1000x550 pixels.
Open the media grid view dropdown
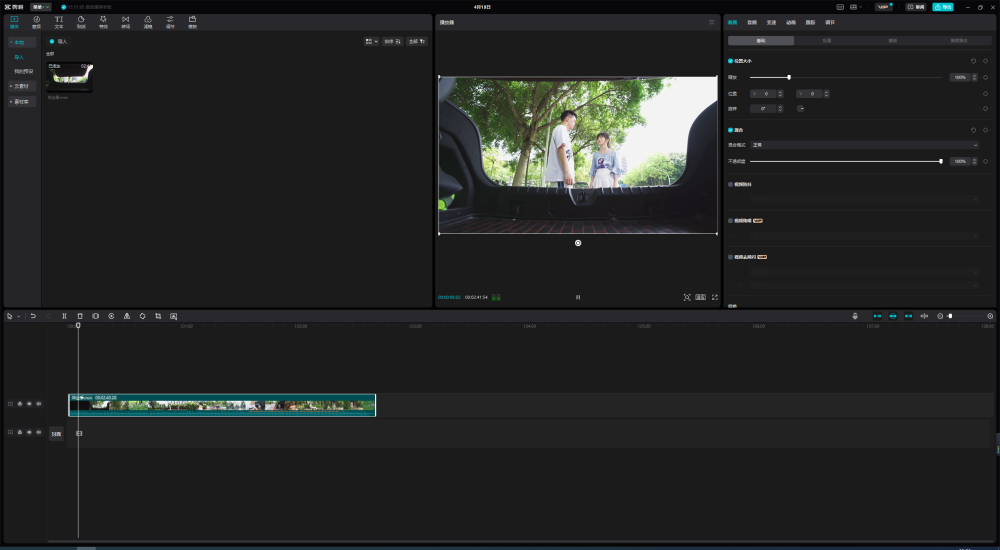371,41
